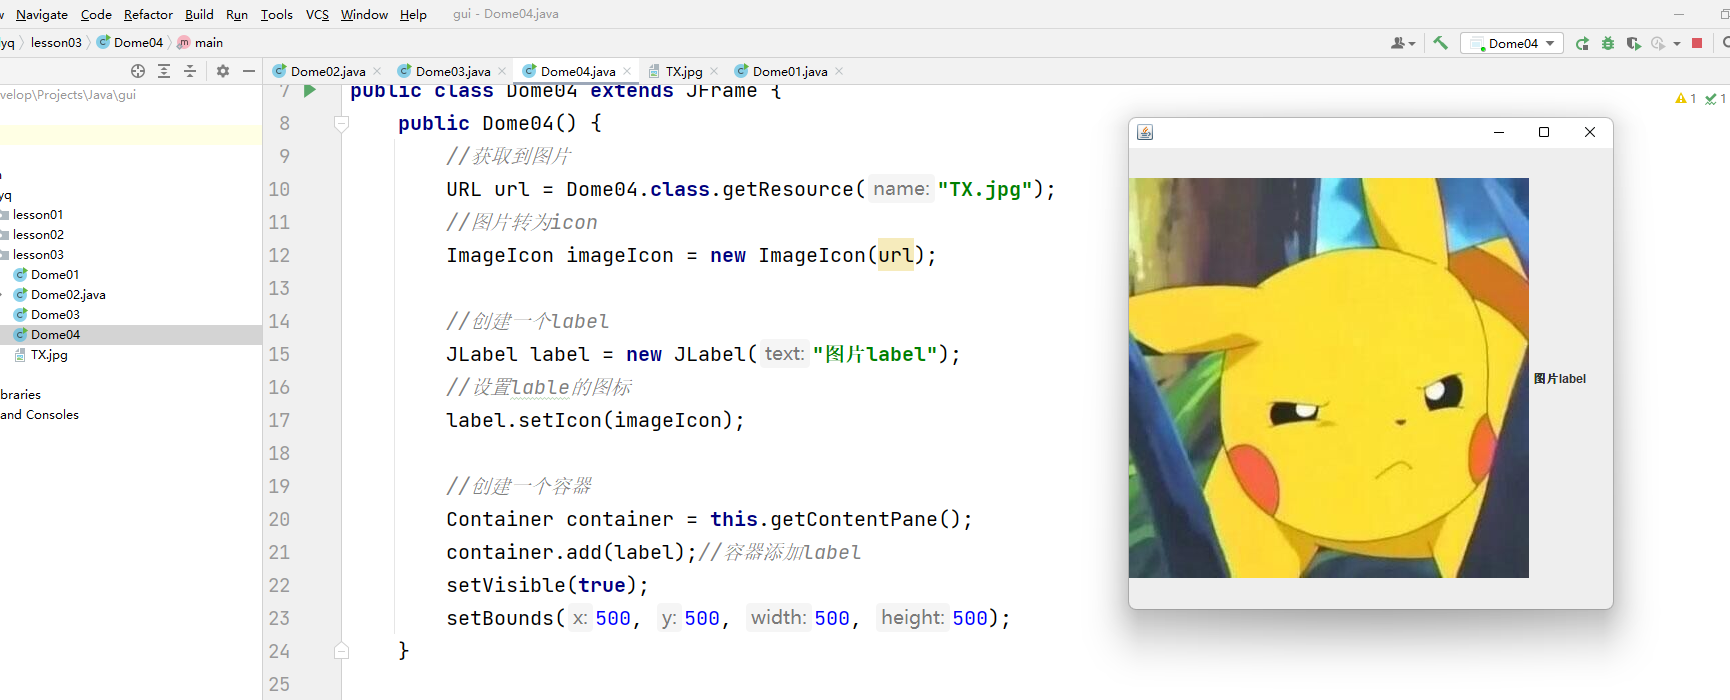
Task: Start debugging with the green bug icon
Action: click(x=1608, y=43)
